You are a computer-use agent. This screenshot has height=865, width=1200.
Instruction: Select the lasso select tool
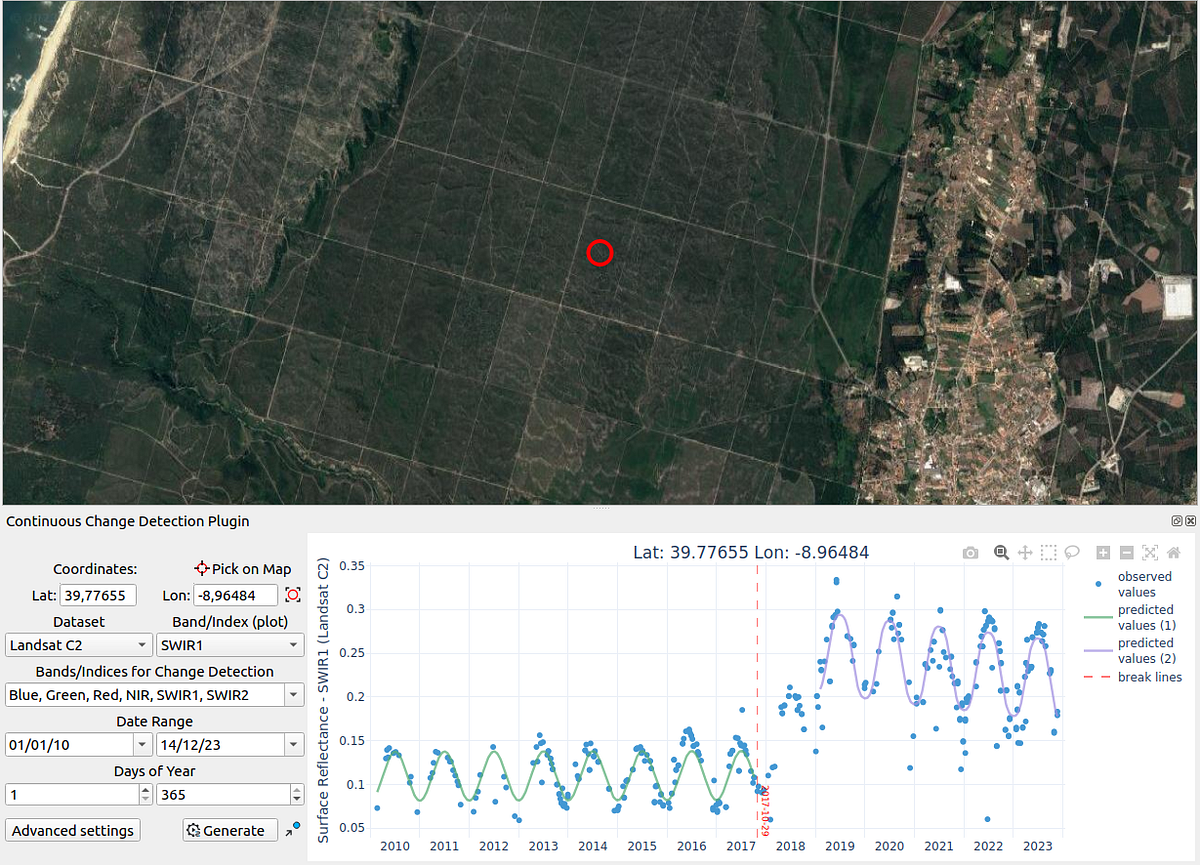pos(1072,552)
